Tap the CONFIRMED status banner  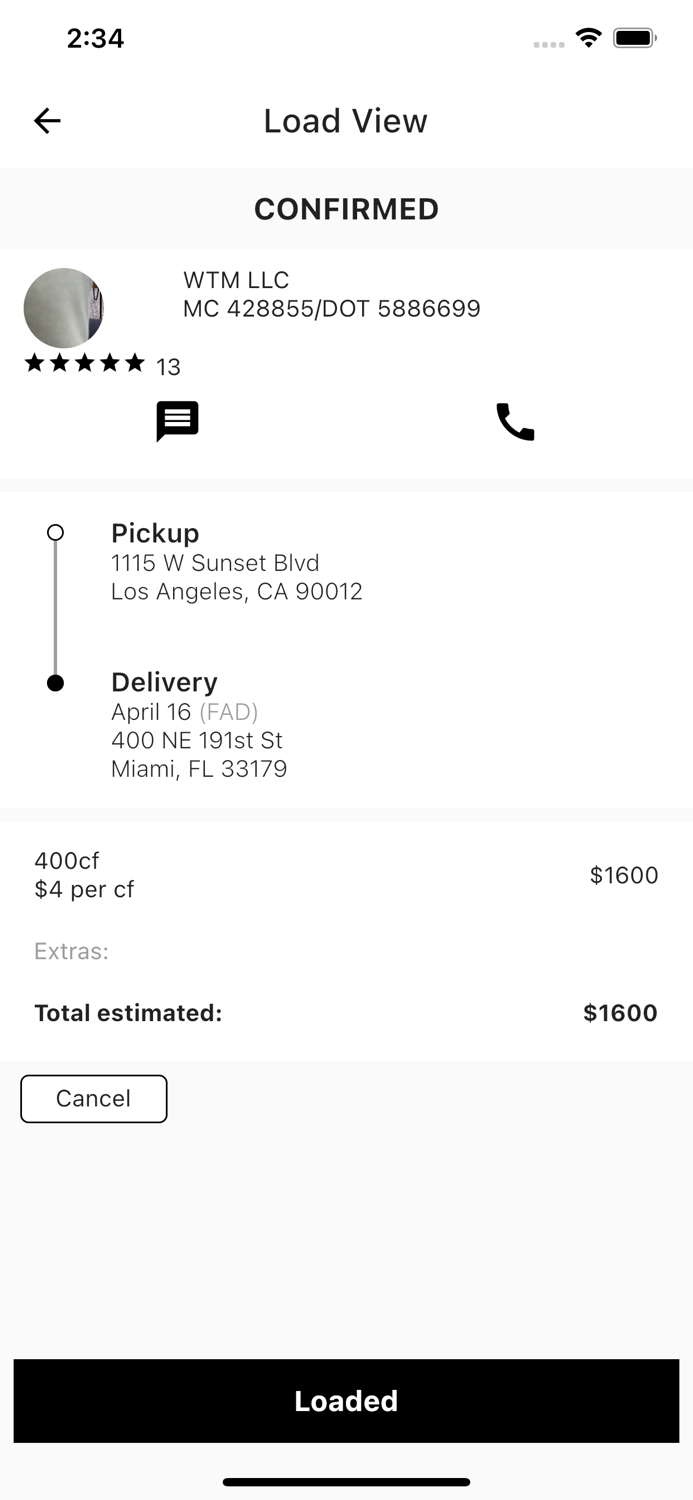click(x=346, y=209)
